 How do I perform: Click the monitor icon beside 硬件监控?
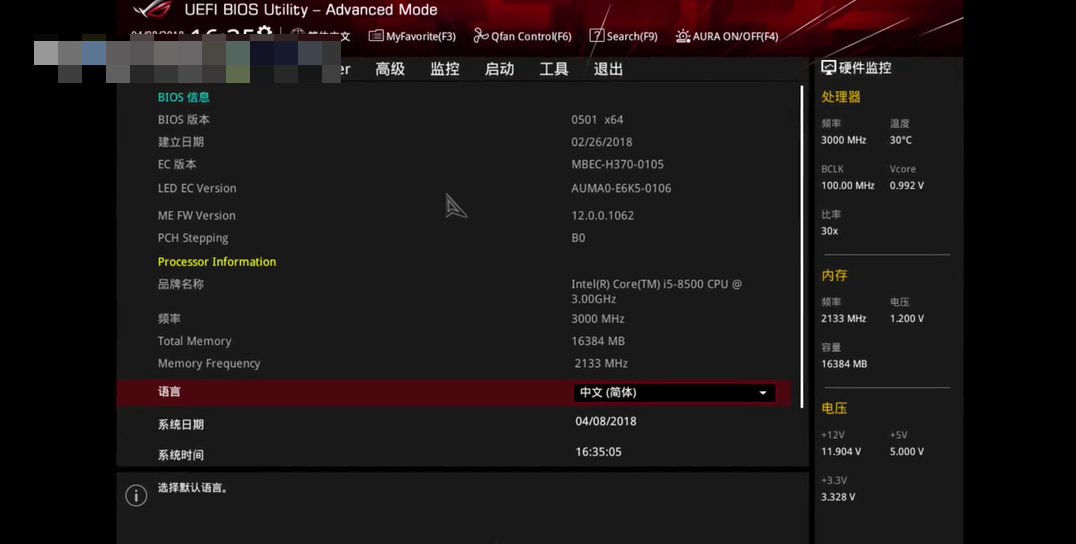(x=828, y=68)
